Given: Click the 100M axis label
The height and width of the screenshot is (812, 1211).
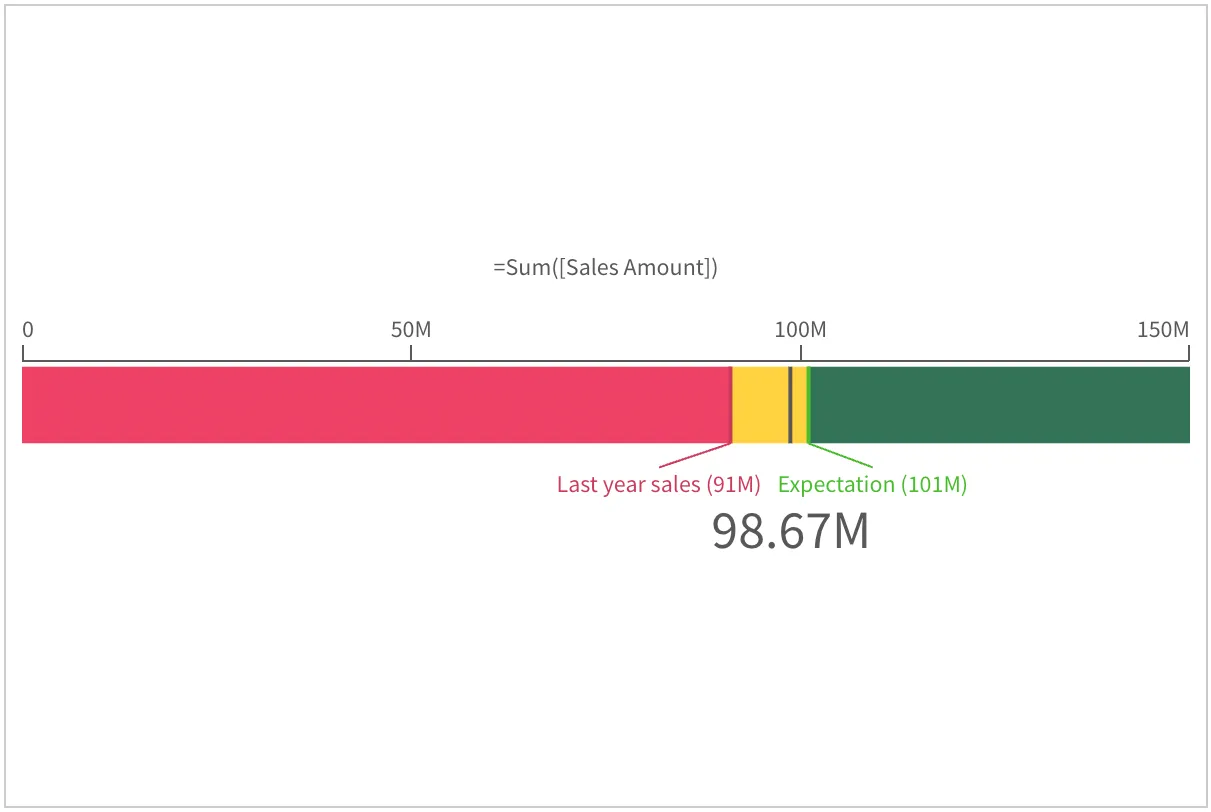Looking at the screenshot, I should 800,330.
